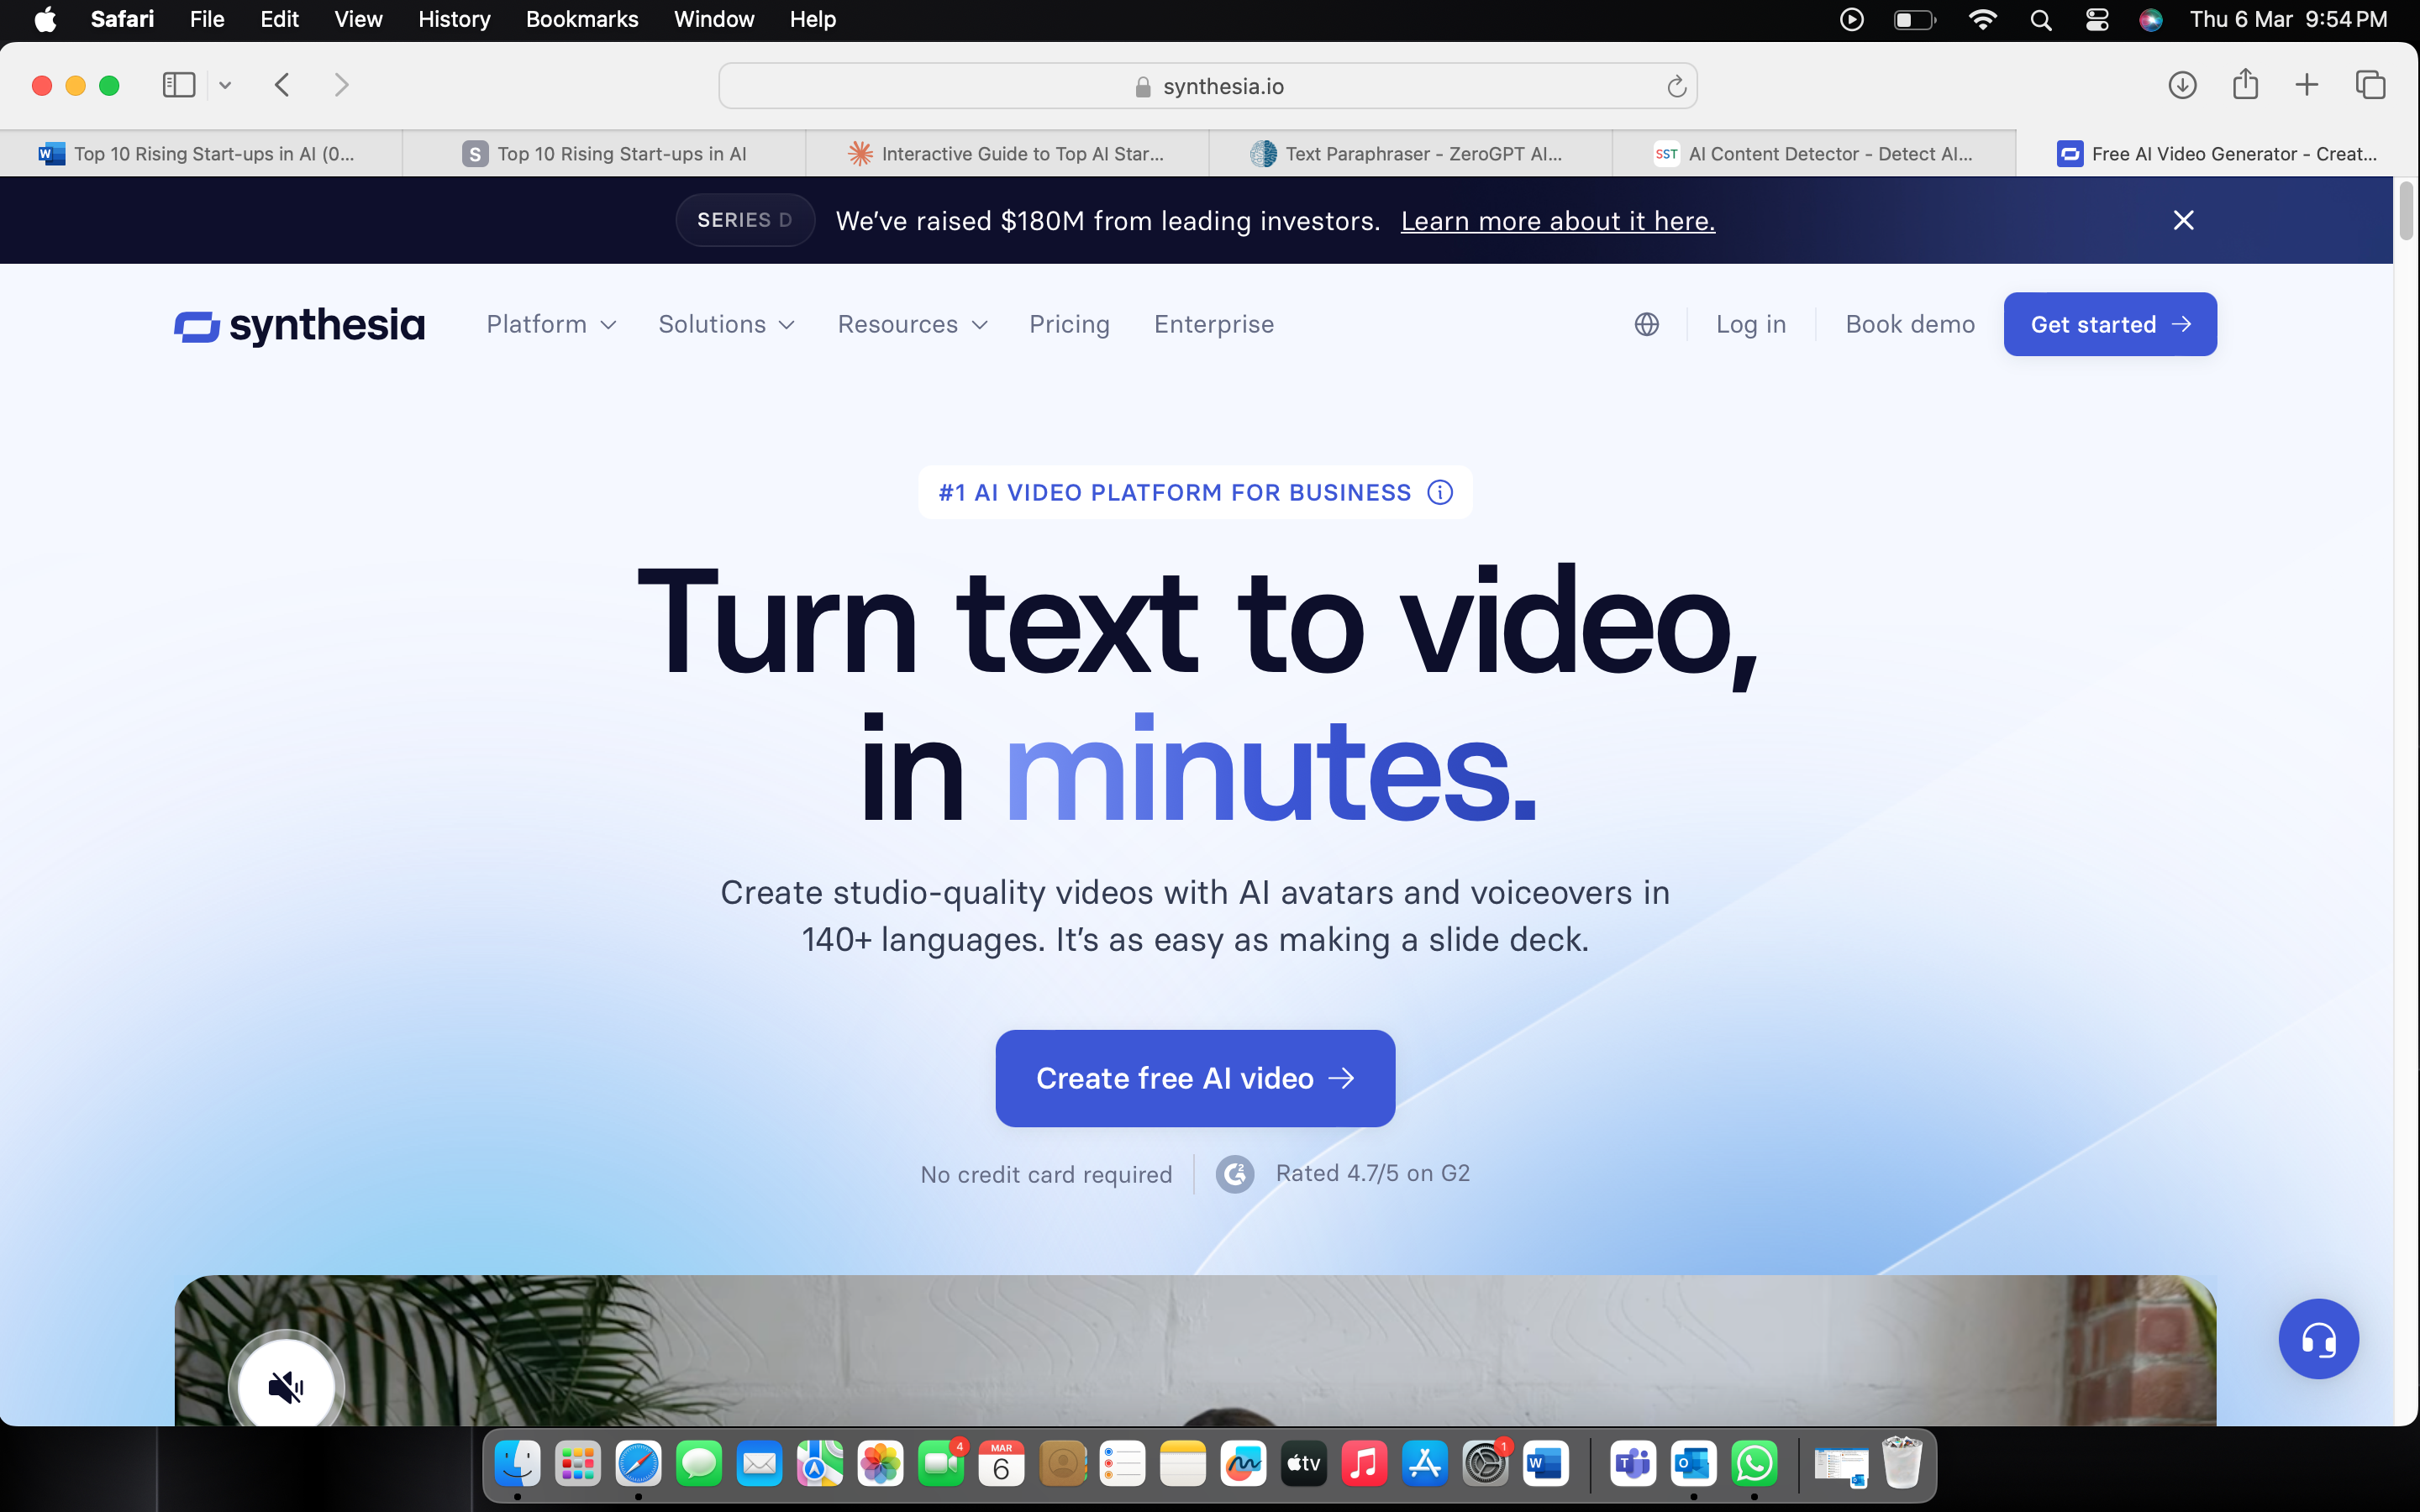Viewport: 2420px width, 1512px height.
Task: Switch to Text Paraphraser ZeroGPT tab
Action: (1410, 153)
